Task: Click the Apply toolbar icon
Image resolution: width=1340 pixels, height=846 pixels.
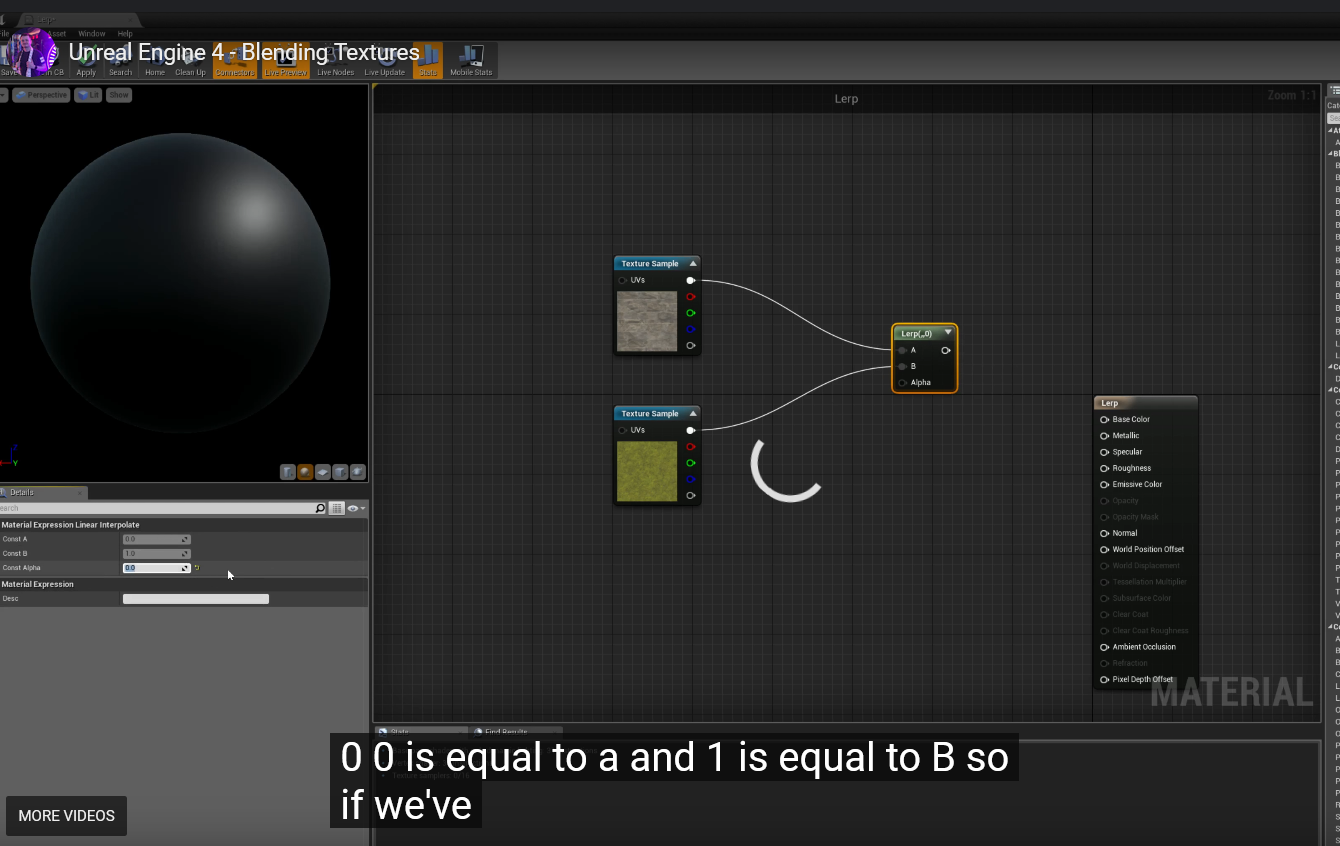Action: [x=87, y=61]
